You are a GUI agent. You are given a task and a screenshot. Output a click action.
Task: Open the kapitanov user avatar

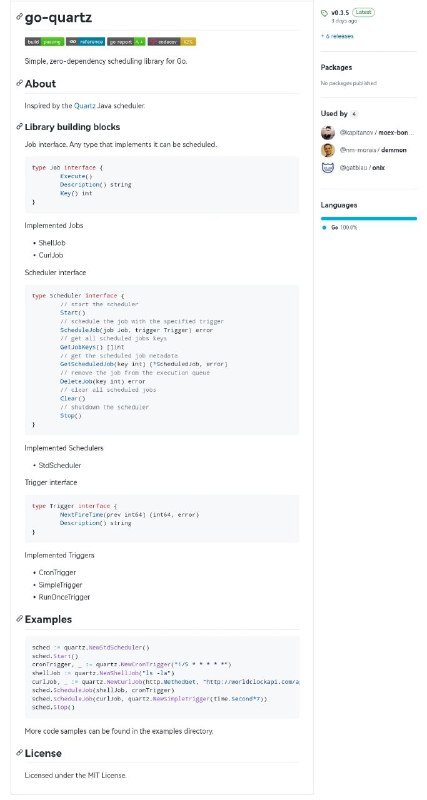pyautogui.click(x=328, y=133)
